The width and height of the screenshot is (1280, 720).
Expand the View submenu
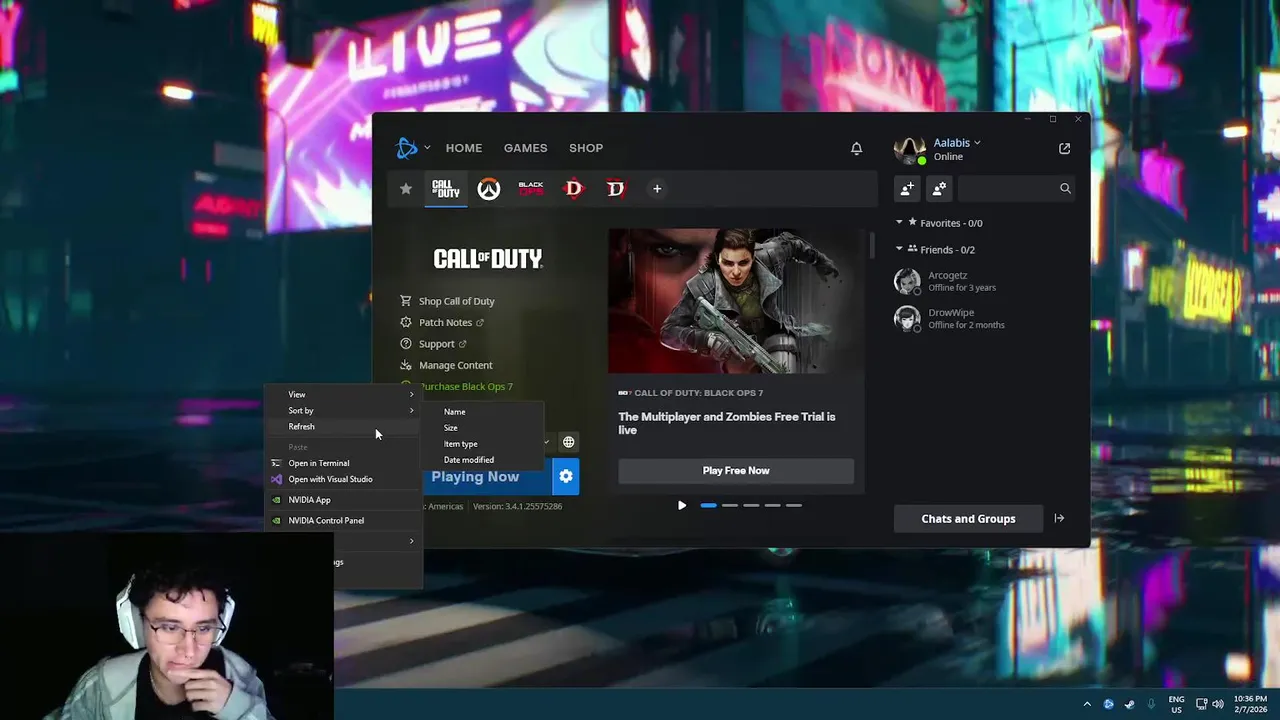(343, 394)
